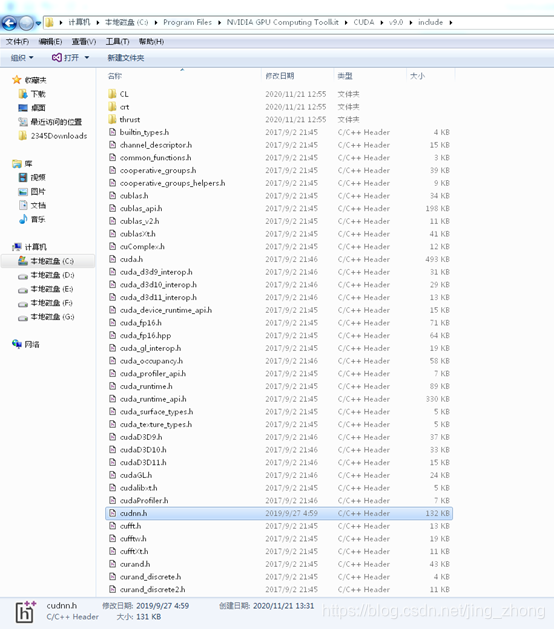The width and height of the screenshot is (554, 629).
Task: Select 库 libraries icon in sidebar
Action: [16, 164]
